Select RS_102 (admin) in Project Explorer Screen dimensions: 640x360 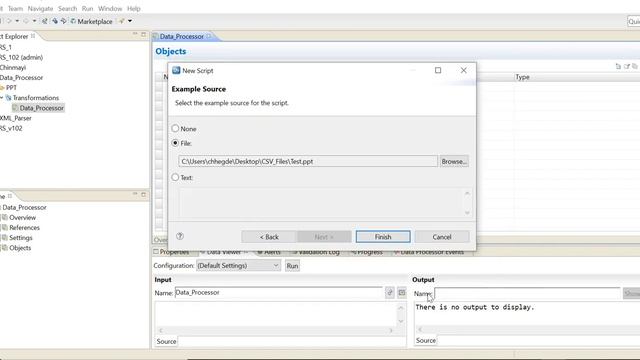coord(21,57)
